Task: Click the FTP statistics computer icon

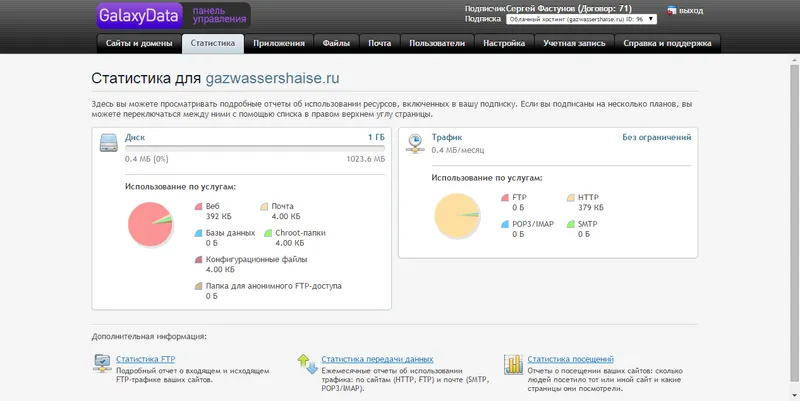Action: tap(102, 364)
